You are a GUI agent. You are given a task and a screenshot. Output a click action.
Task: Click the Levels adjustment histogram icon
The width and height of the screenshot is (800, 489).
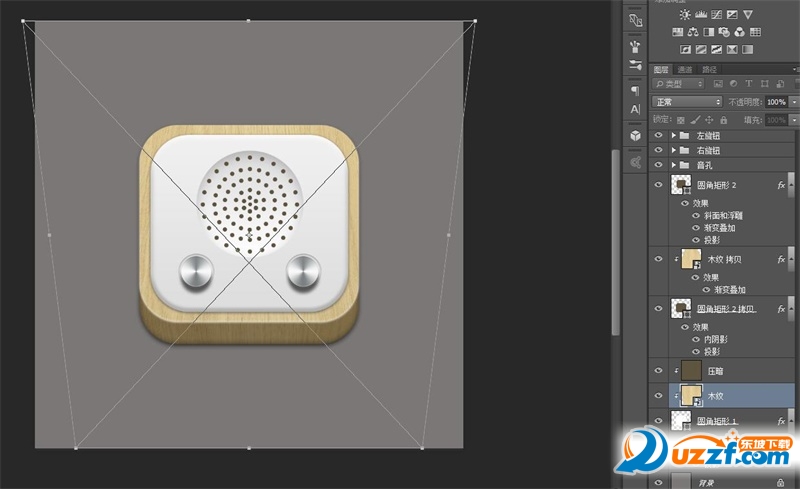[700, 15]
